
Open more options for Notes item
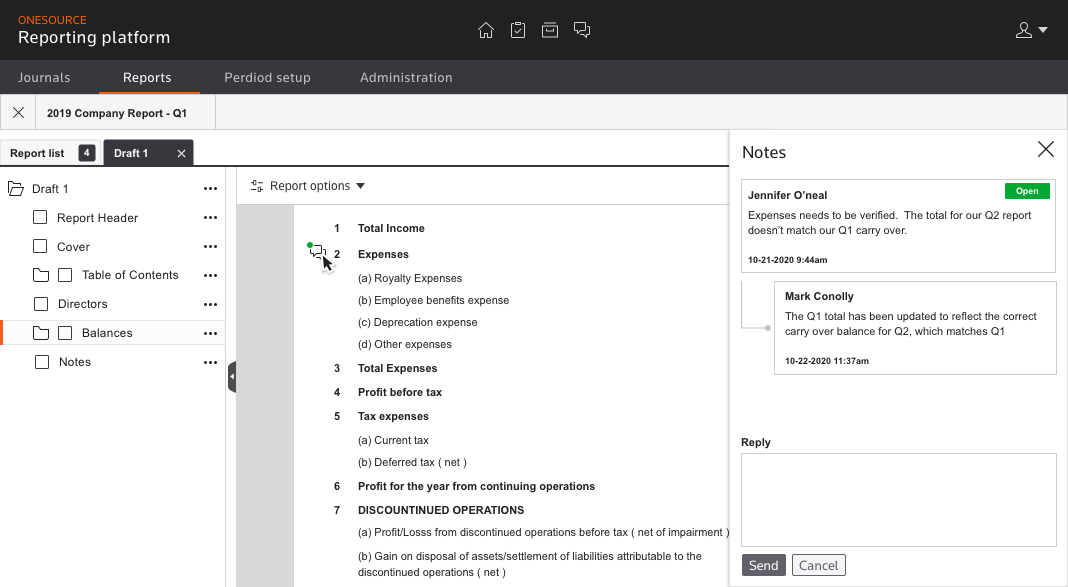click(210, 362)
